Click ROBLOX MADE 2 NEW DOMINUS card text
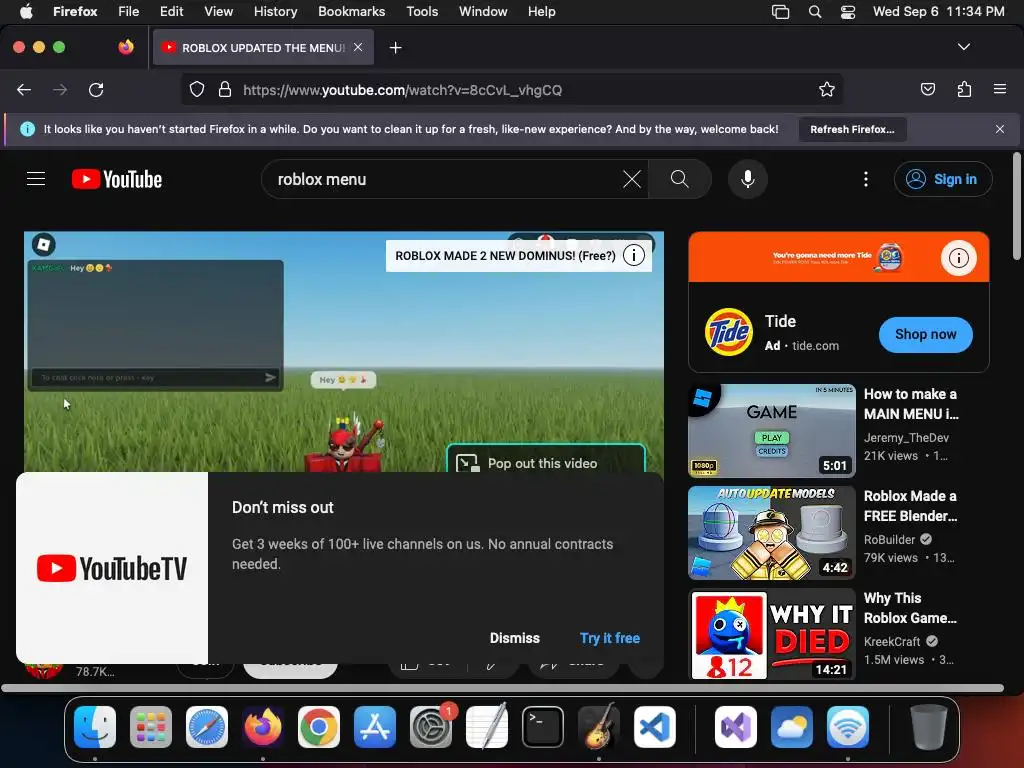This screenshot has height=768, width=1024. (505, 256)
